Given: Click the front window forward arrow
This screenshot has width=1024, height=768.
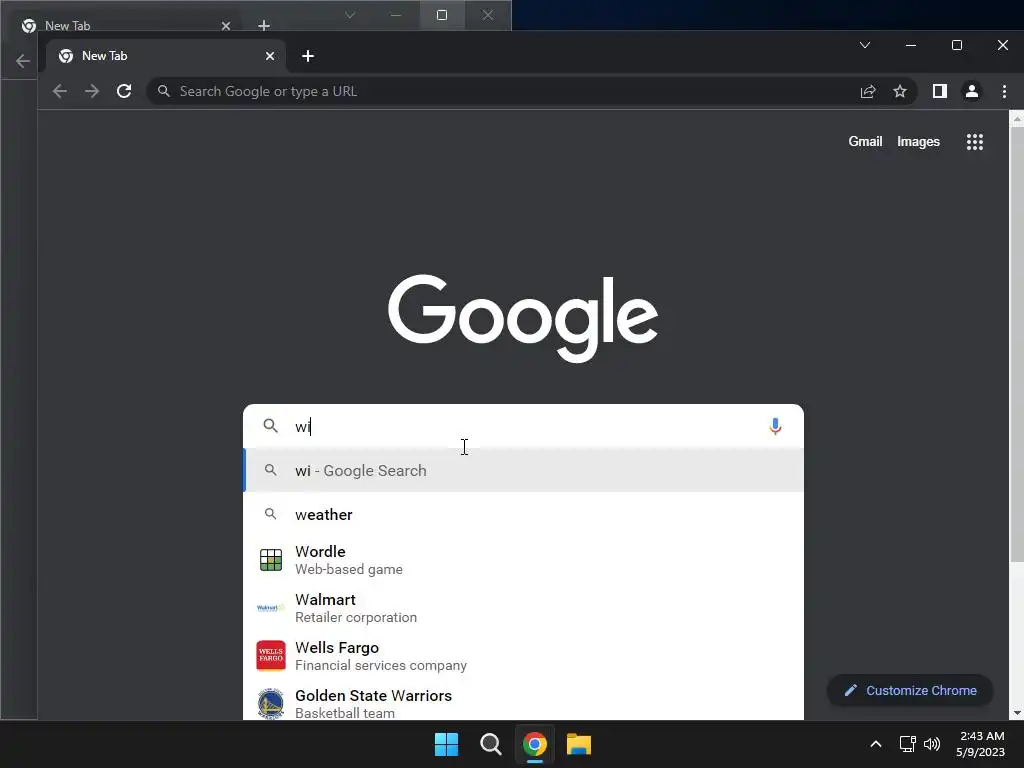Looking at the screenshot, I should click(x=92, y=91).
